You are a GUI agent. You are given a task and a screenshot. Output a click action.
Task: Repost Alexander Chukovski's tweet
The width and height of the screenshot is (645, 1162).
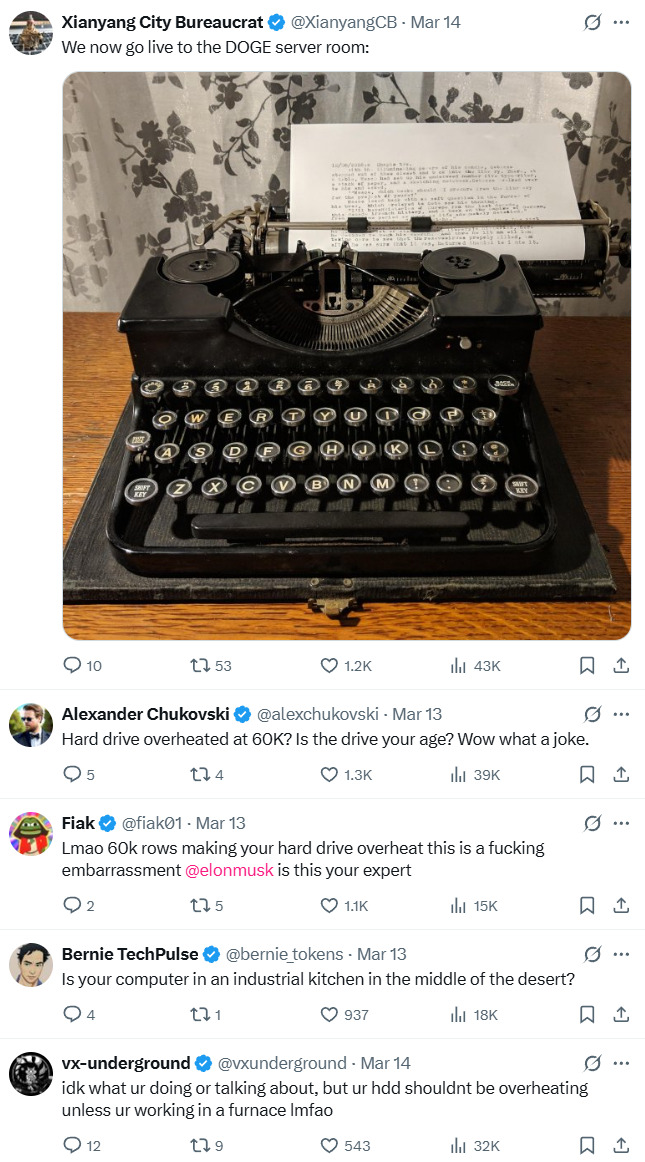pos(198,774)
